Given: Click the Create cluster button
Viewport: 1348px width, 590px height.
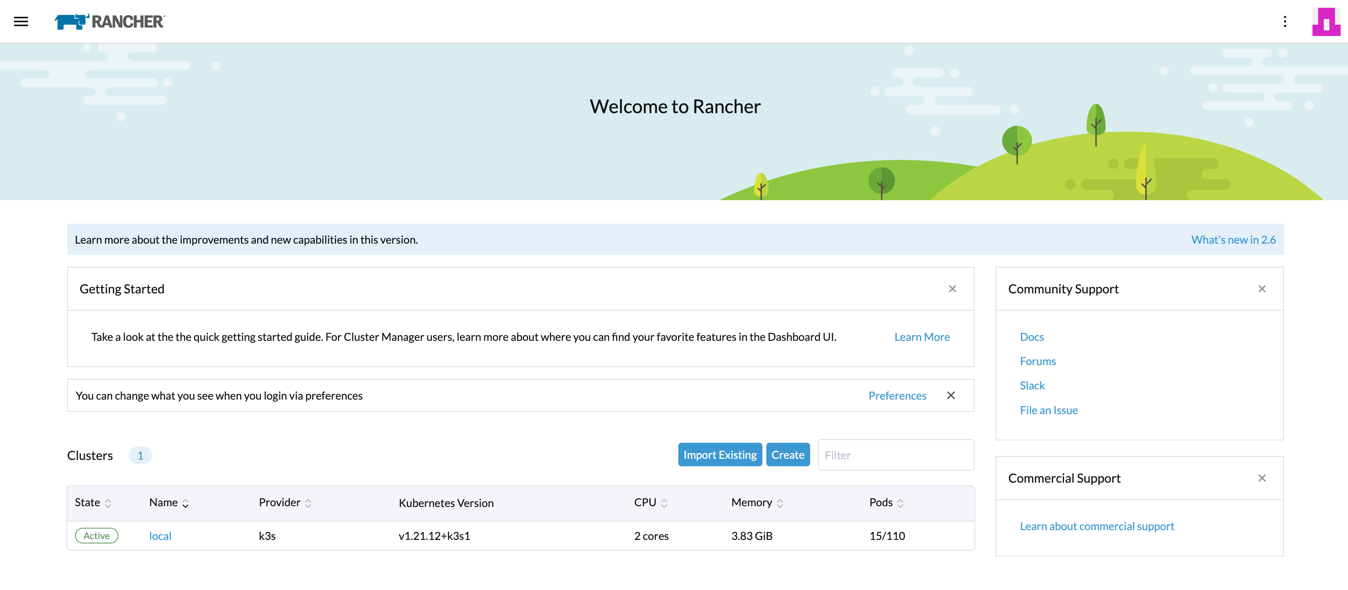Looking at the screenshot, I should (x=788, y=455).
